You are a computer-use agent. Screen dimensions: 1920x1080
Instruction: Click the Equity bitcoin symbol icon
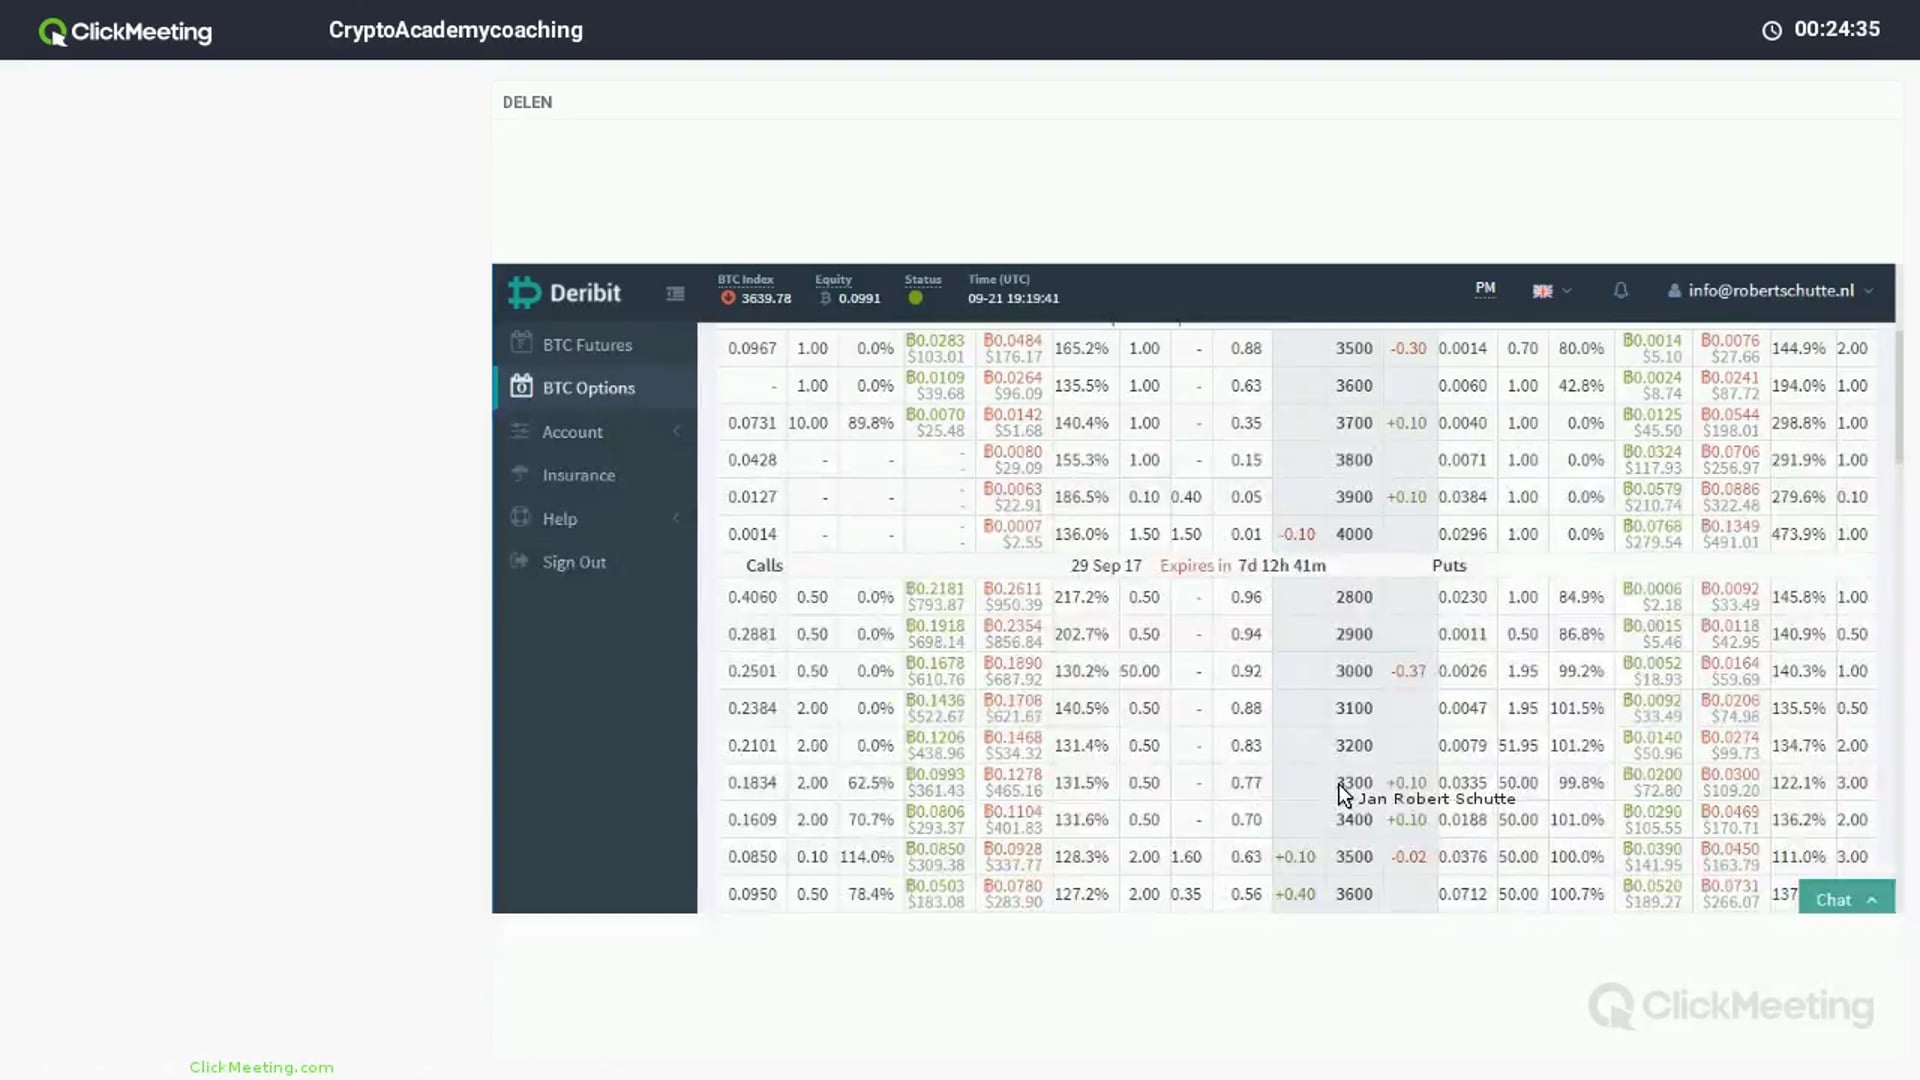(826, 298)
